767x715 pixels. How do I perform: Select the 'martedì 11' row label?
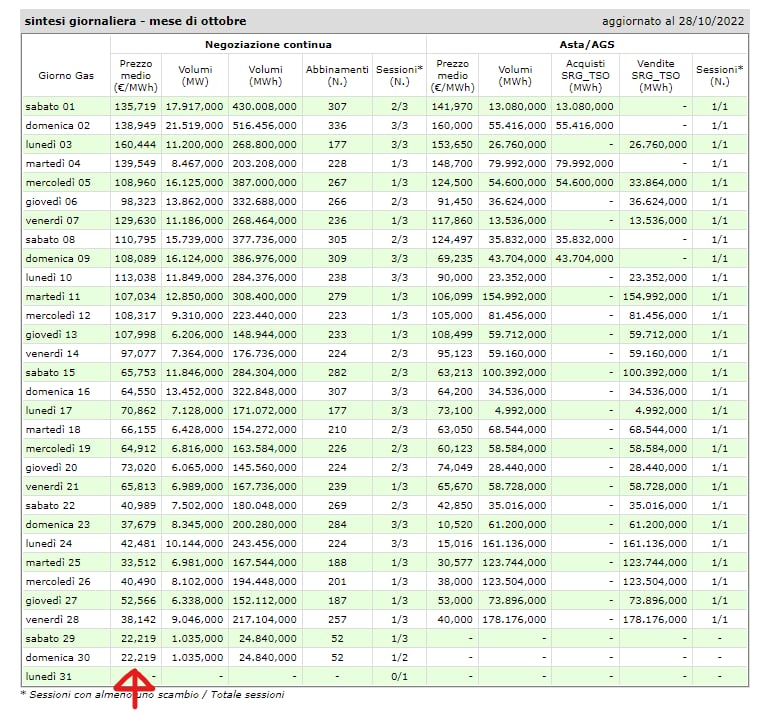click(54, 297)
